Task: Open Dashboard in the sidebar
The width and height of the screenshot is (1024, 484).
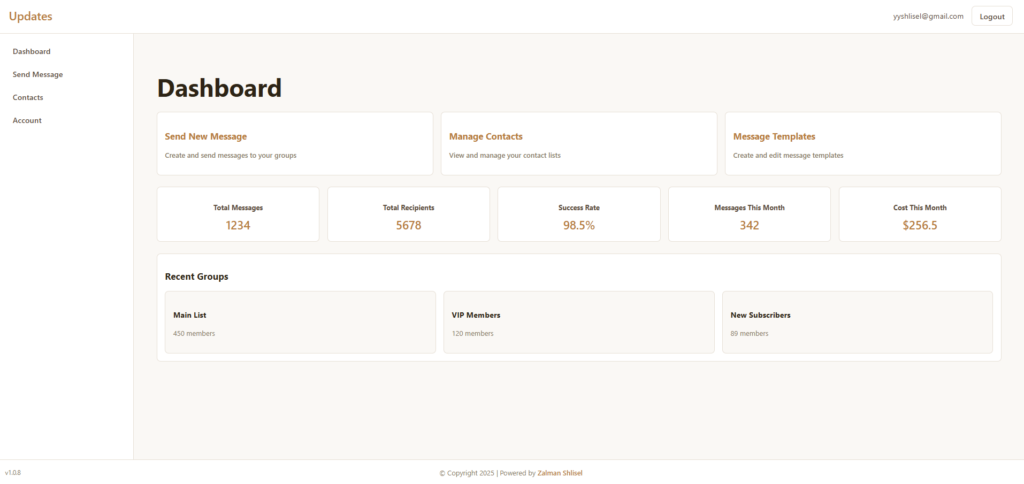Action: click(x=31, y=51)
